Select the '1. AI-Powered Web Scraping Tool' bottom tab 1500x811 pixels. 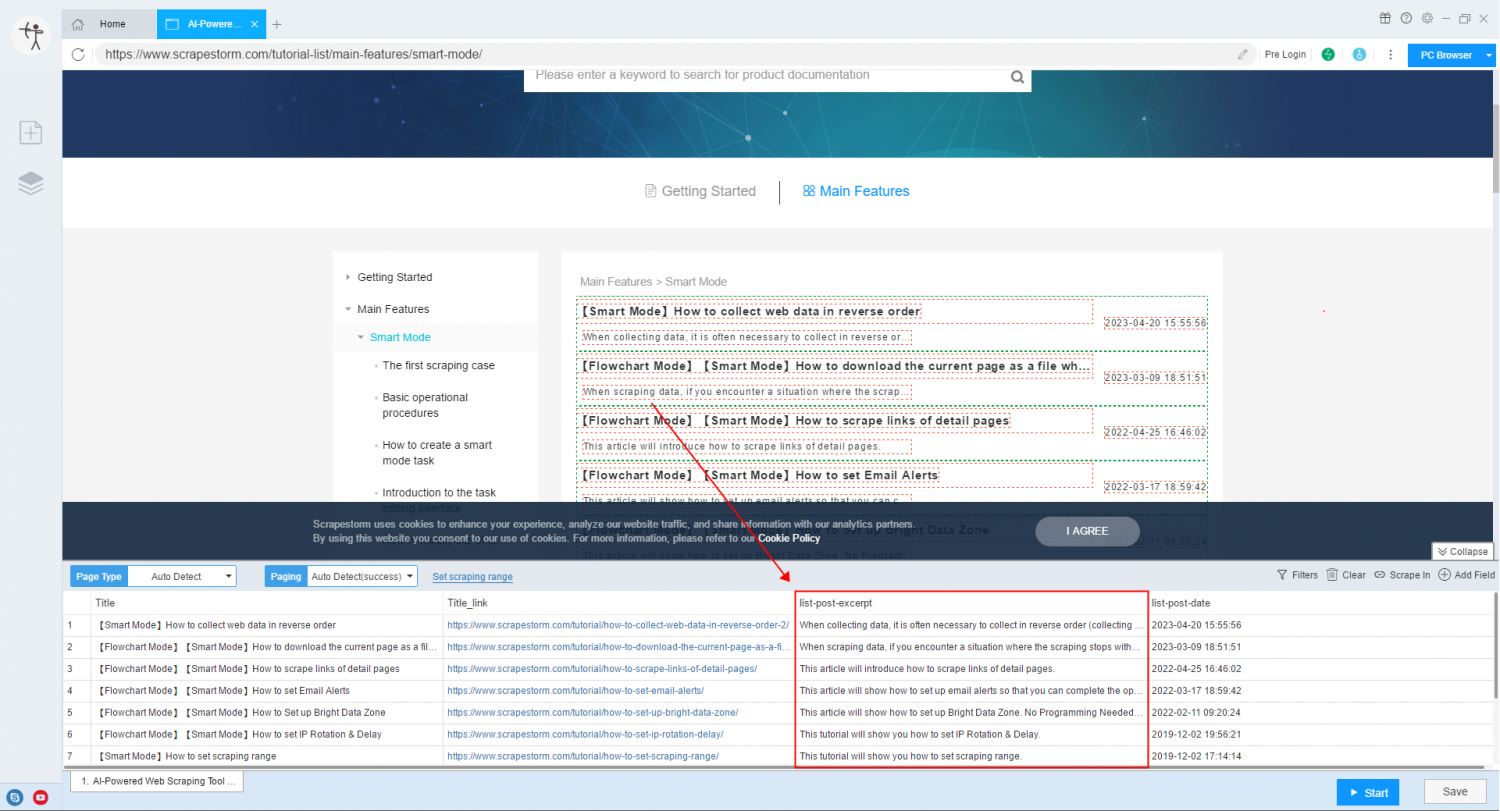click(157, 782)
